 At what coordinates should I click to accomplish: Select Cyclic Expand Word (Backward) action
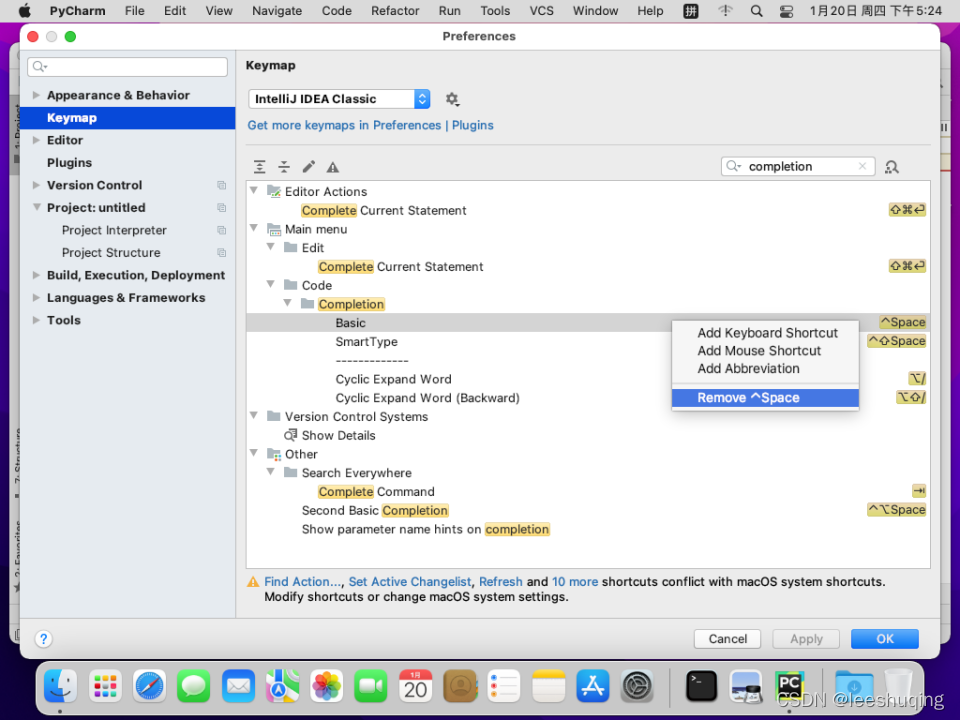427,398
